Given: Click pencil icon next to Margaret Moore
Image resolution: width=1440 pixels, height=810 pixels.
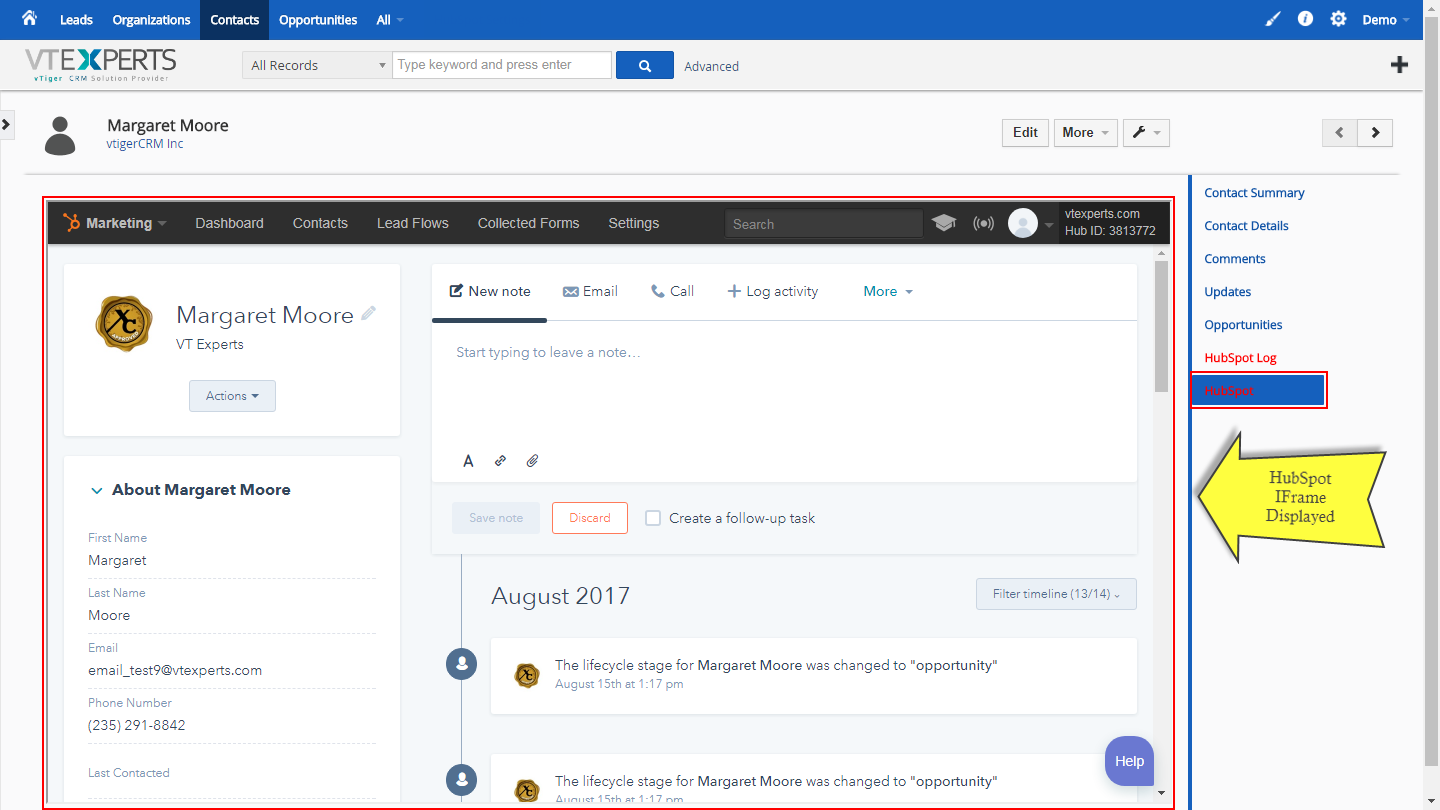Looking at the screenshot, I should (369, 313).
